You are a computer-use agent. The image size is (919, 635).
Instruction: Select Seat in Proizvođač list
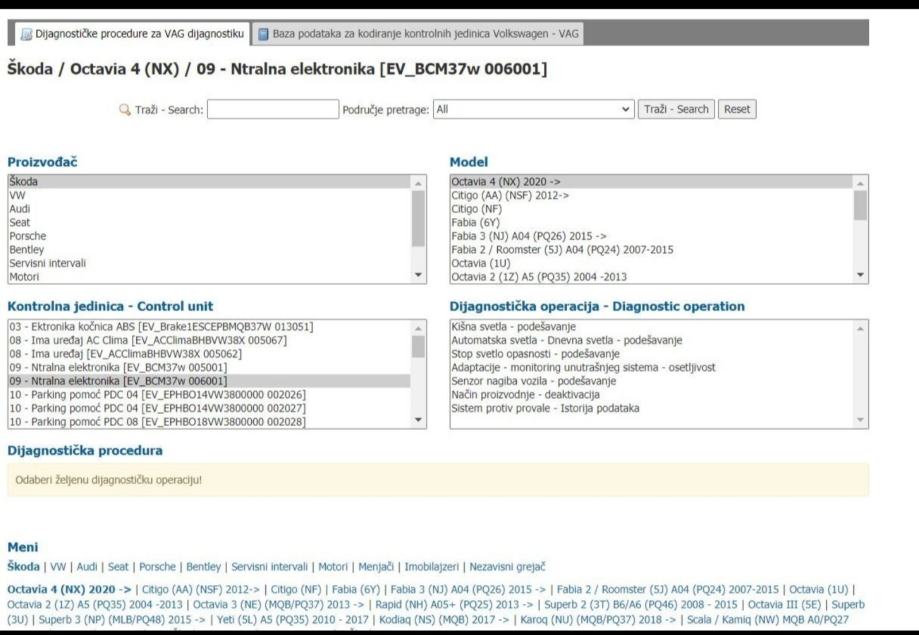click(x=210, y=222)
